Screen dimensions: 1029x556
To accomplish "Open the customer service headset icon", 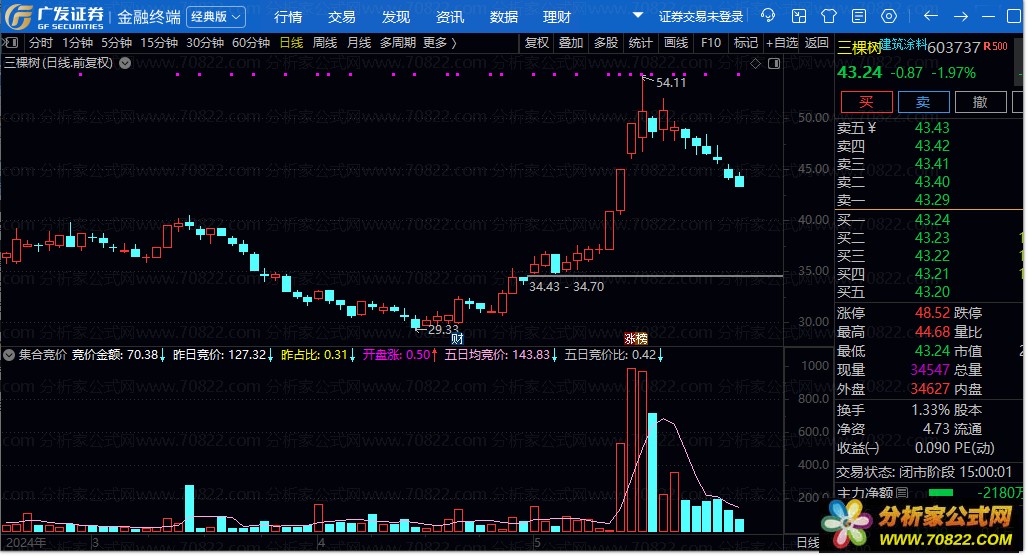I will coord(767,16).
